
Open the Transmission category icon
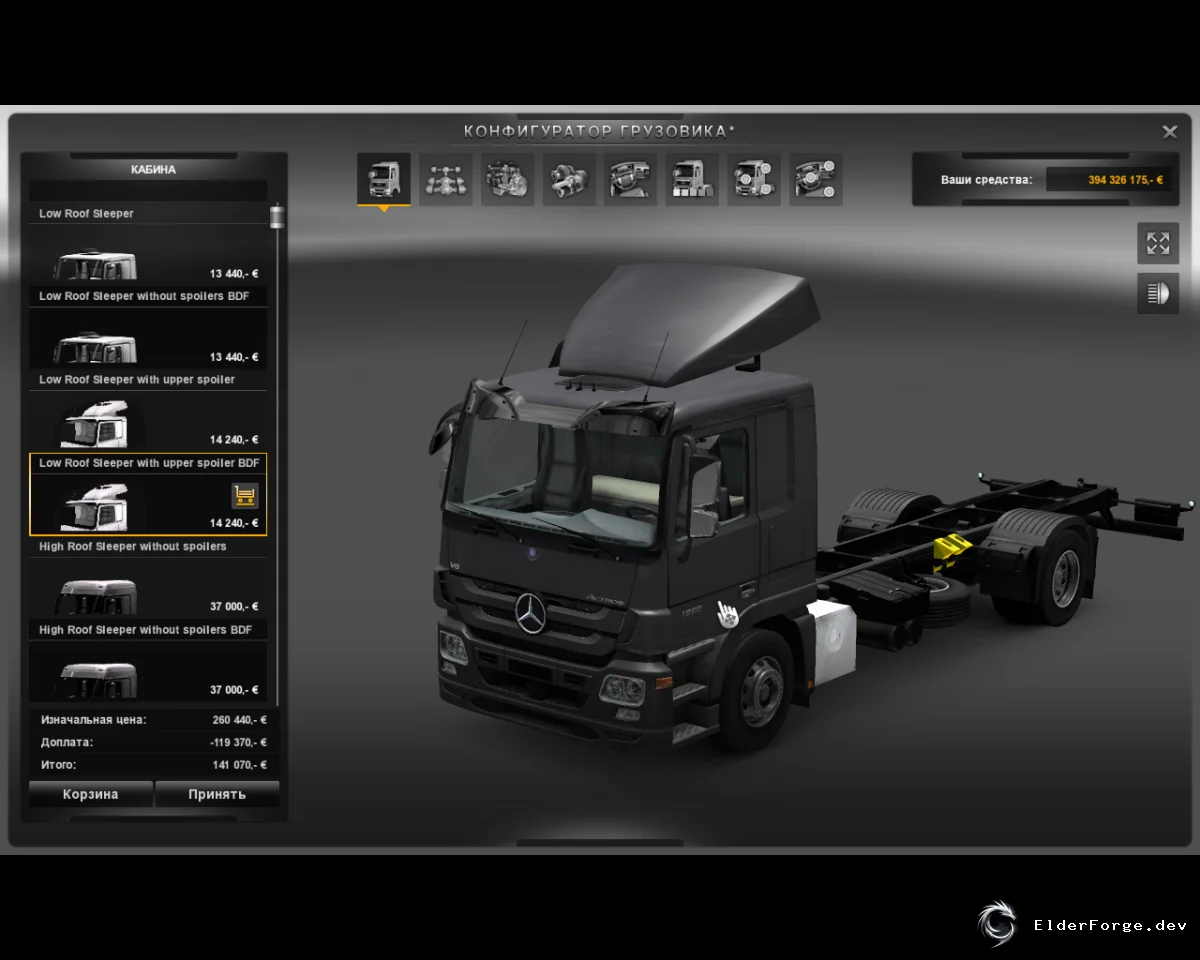(570, 179)
